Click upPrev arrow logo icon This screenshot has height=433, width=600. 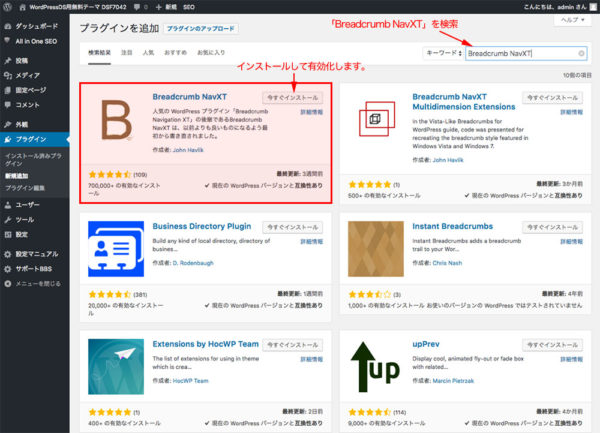pyautogui.click(x=376, y=367)
